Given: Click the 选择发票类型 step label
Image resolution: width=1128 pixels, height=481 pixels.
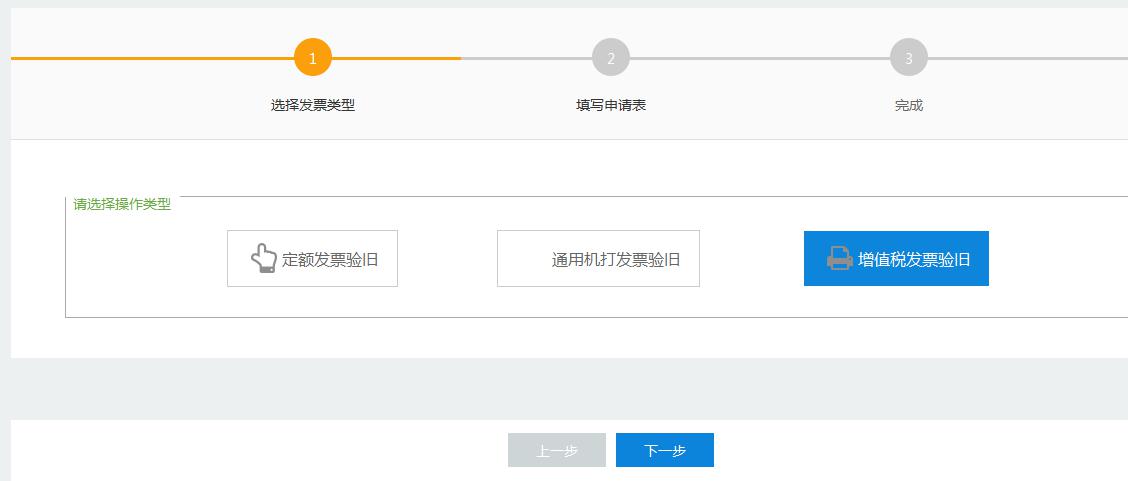Looking at the screenshot, I should click(x=313, y=105).
